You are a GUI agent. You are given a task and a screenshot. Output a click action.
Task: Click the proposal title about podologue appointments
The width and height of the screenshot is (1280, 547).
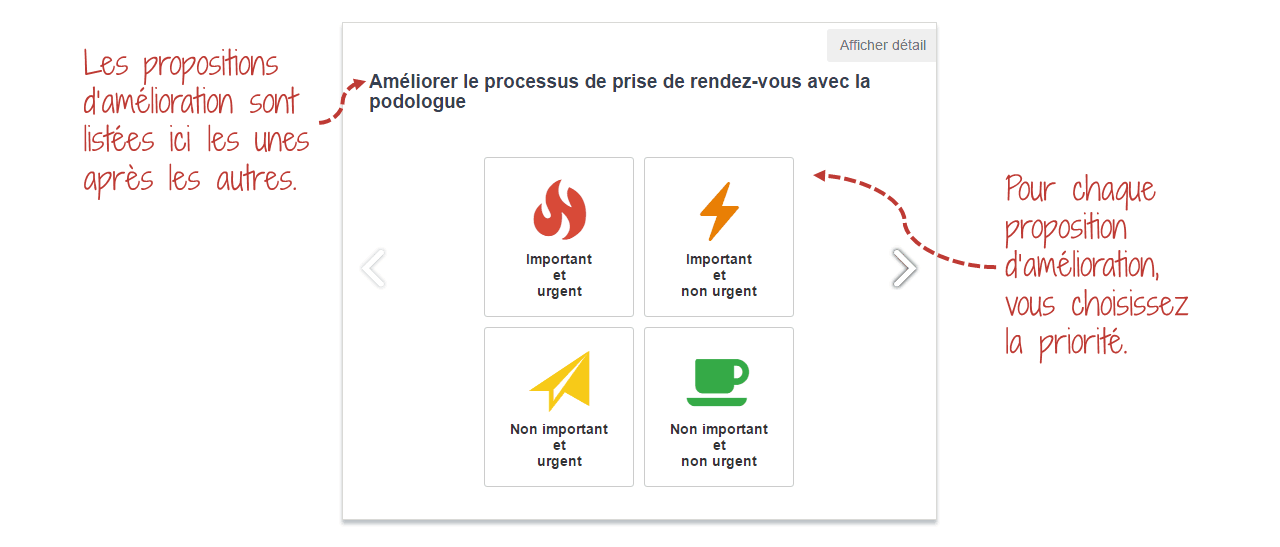click(620, 91)
